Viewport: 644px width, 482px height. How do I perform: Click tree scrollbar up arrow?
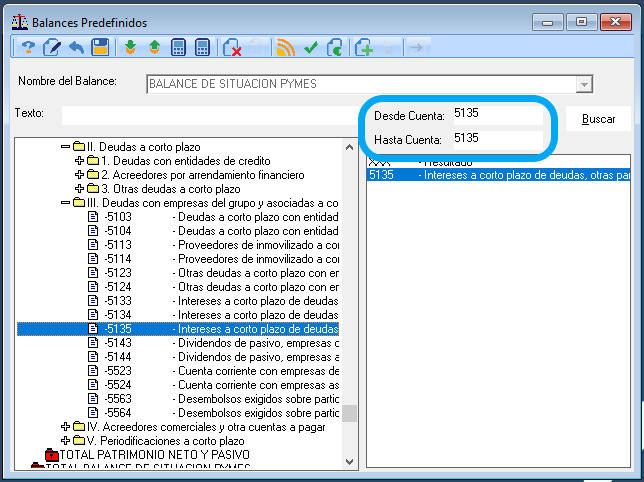pyautogui.click(x=350, y=147)
